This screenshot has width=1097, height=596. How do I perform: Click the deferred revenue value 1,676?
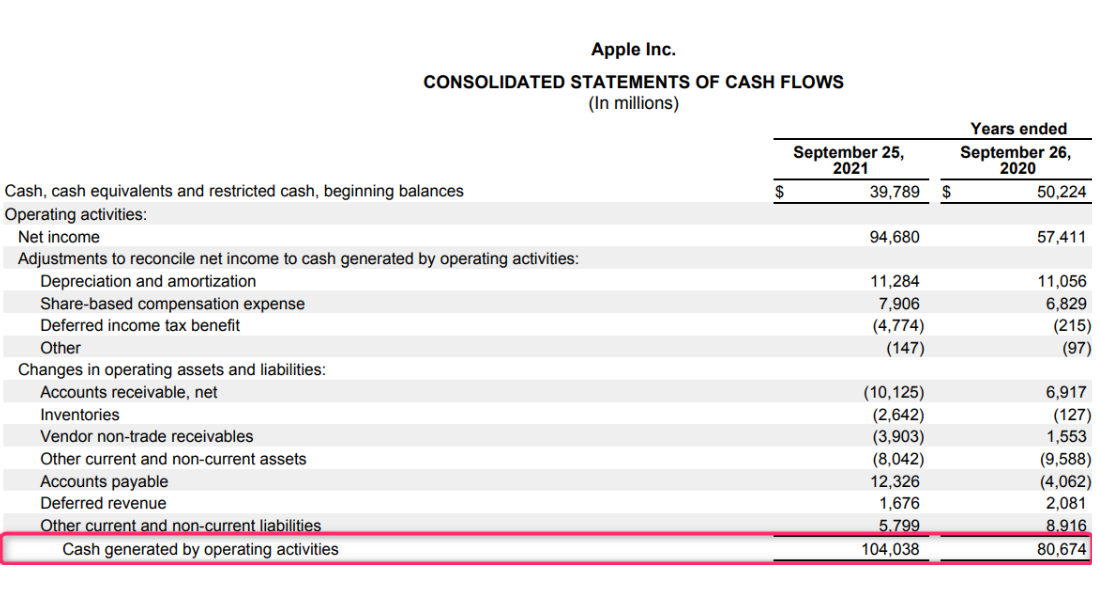899,503
